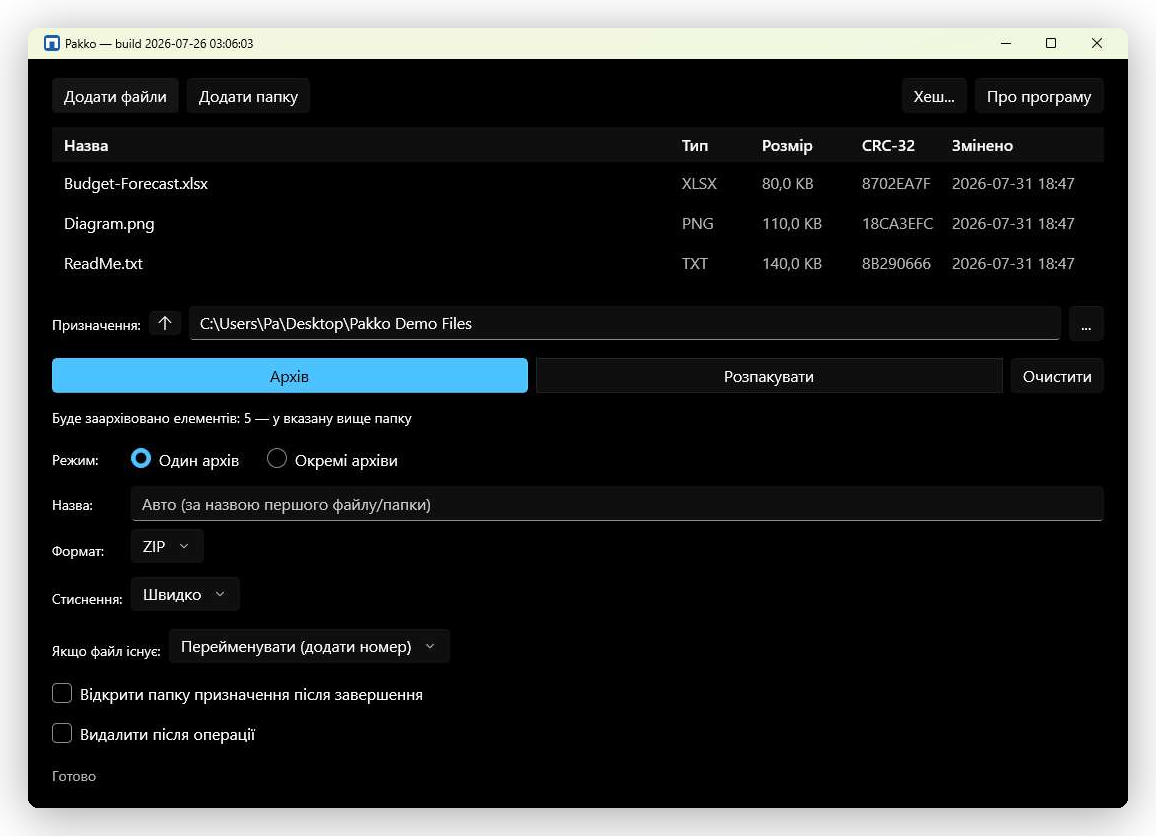This screenshot has width=1156, height=836.
Task: Click CRC value 18CA3EFC
Action: pyautogui.click(x=897, y=223)
